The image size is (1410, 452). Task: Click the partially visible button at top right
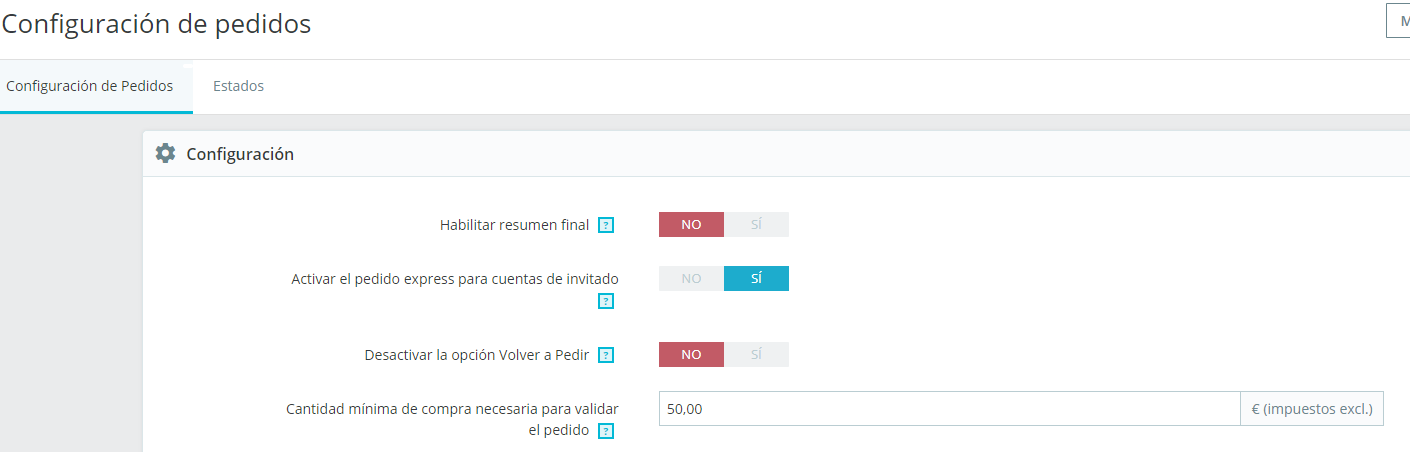point(1398,20)
